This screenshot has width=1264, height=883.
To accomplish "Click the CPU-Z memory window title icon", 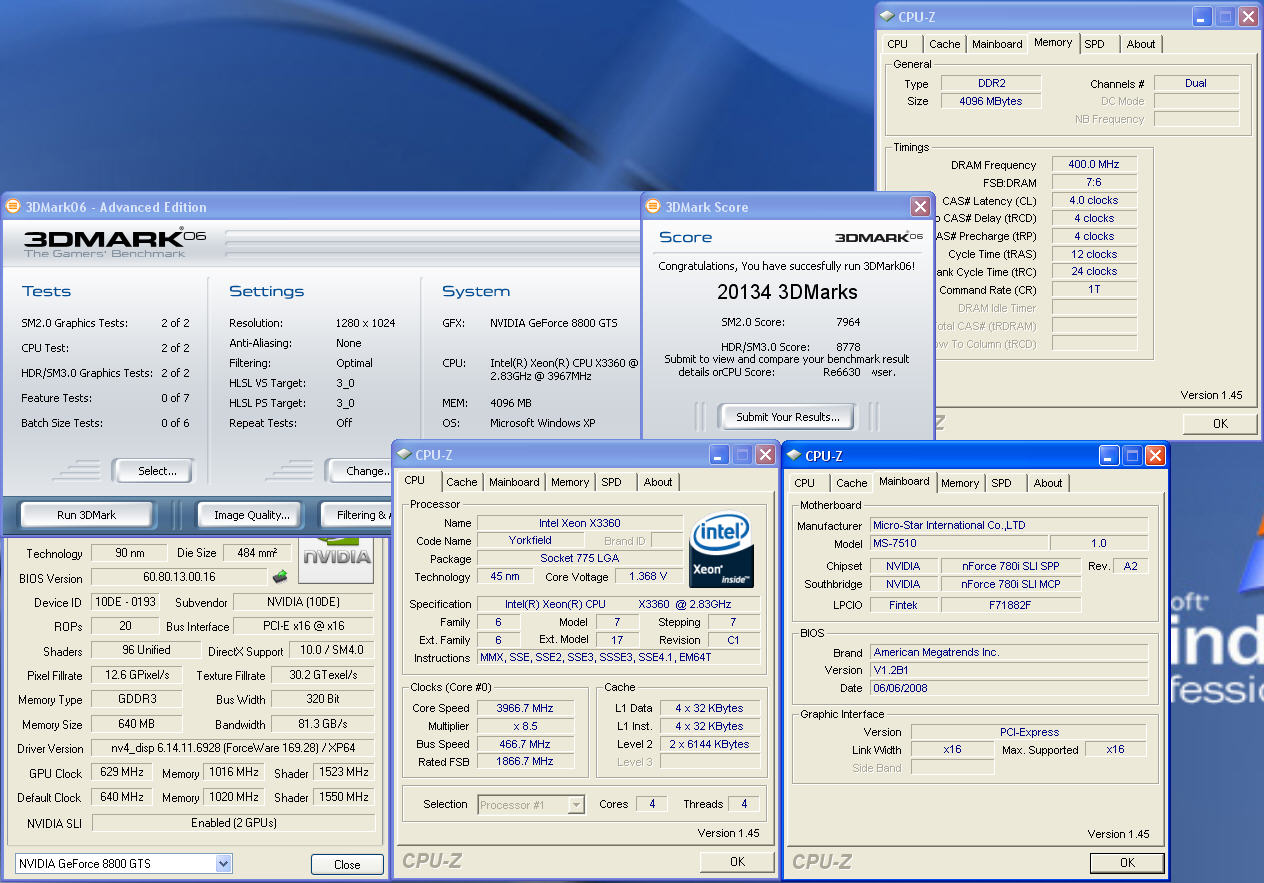I will click(x=886, y=16).
